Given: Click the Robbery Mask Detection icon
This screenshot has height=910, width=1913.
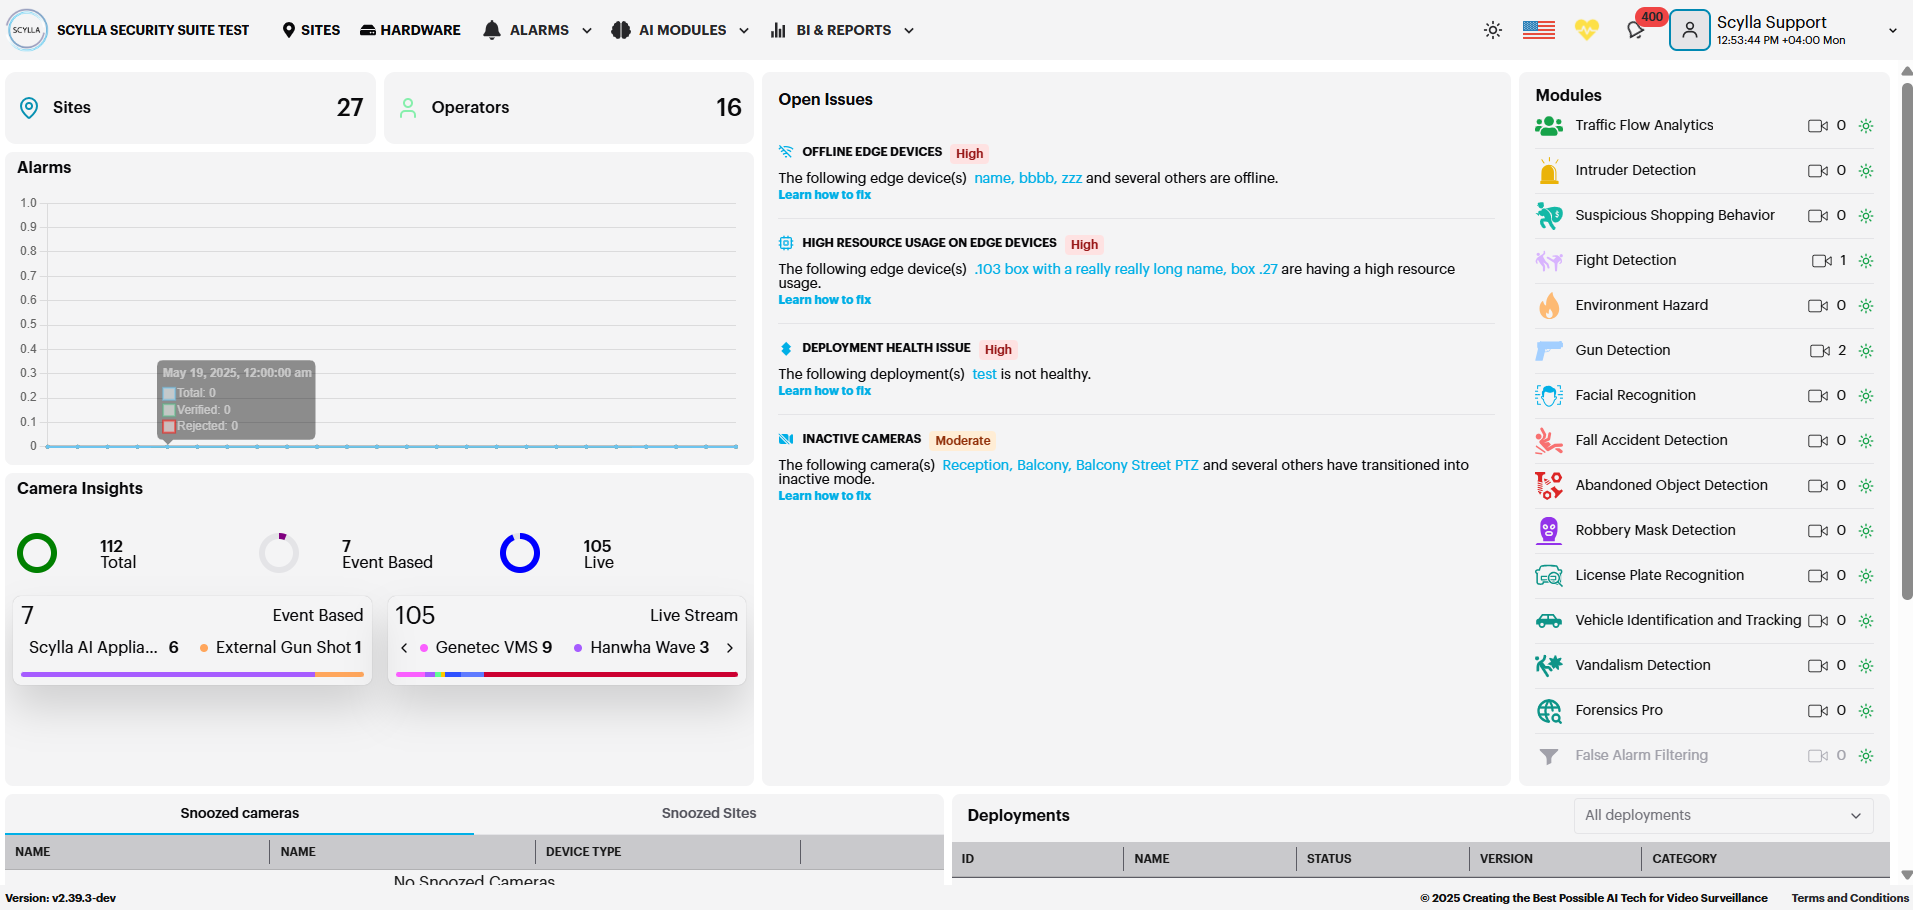Looking at the screenshot, I should (1548, 530).
